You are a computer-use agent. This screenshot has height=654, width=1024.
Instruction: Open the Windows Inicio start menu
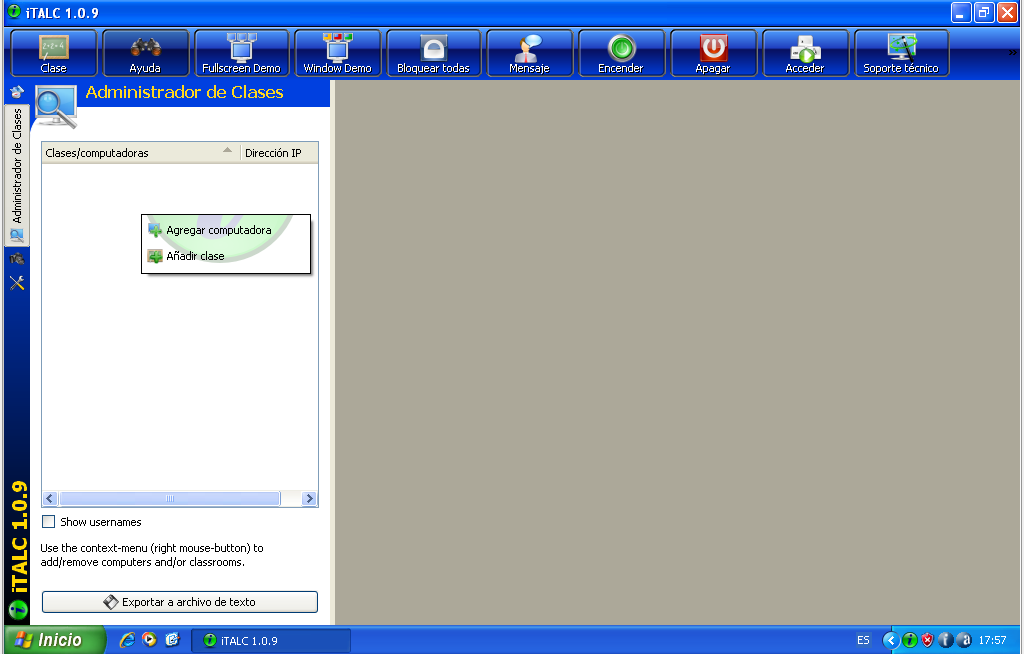[x=56, y=640]
